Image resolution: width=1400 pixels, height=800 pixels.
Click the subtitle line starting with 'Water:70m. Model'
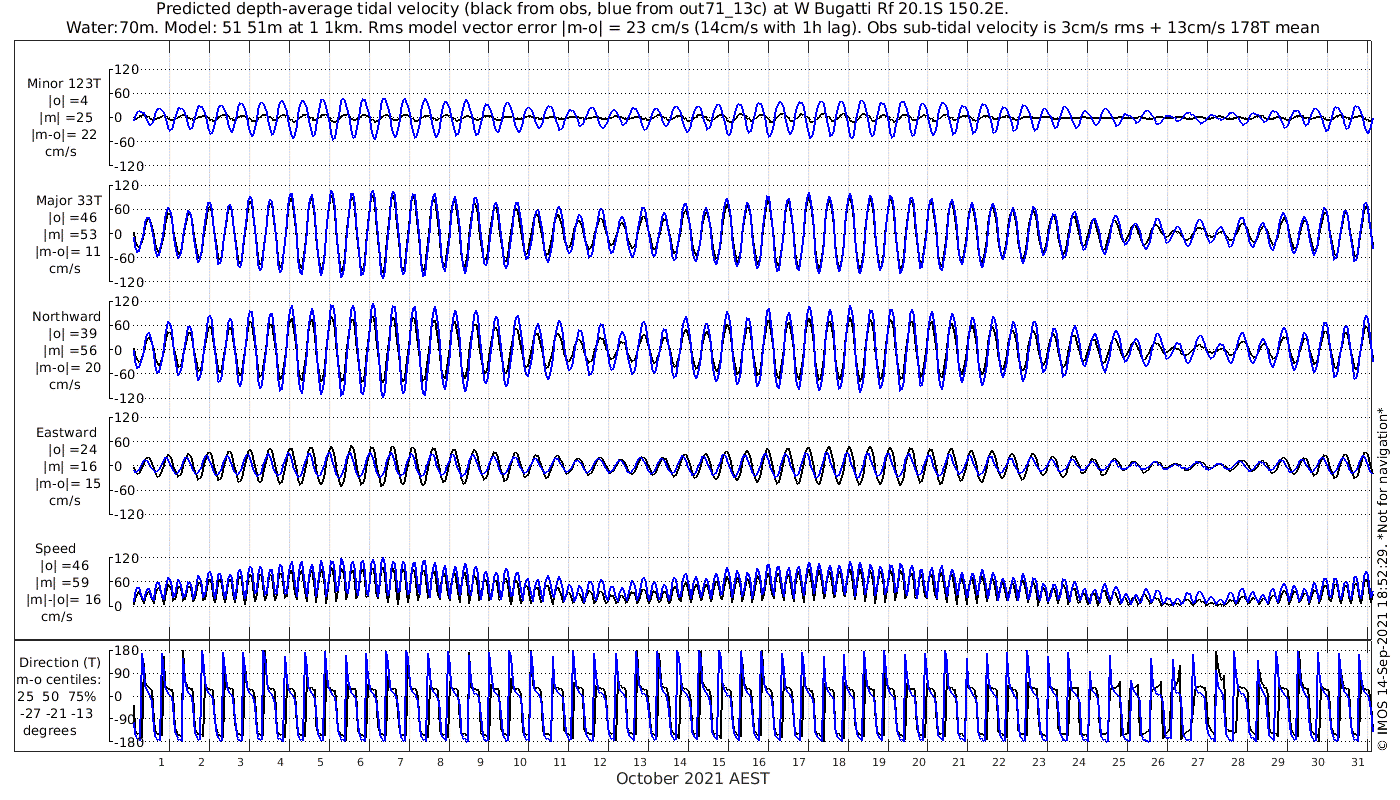[692, 27]
